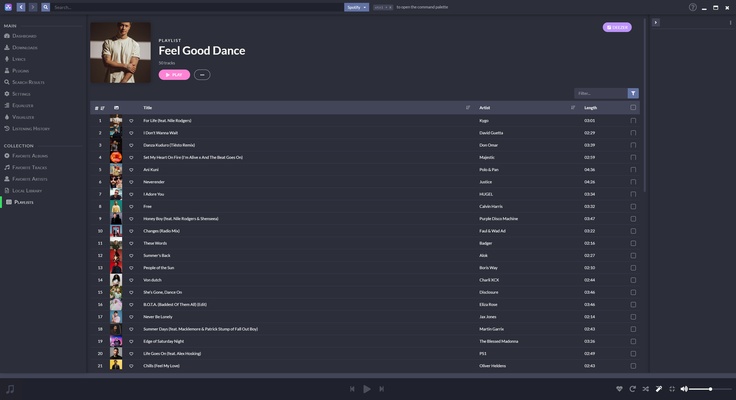
Task: Open the Nuclear app logo
Action: tap(8, 7)
